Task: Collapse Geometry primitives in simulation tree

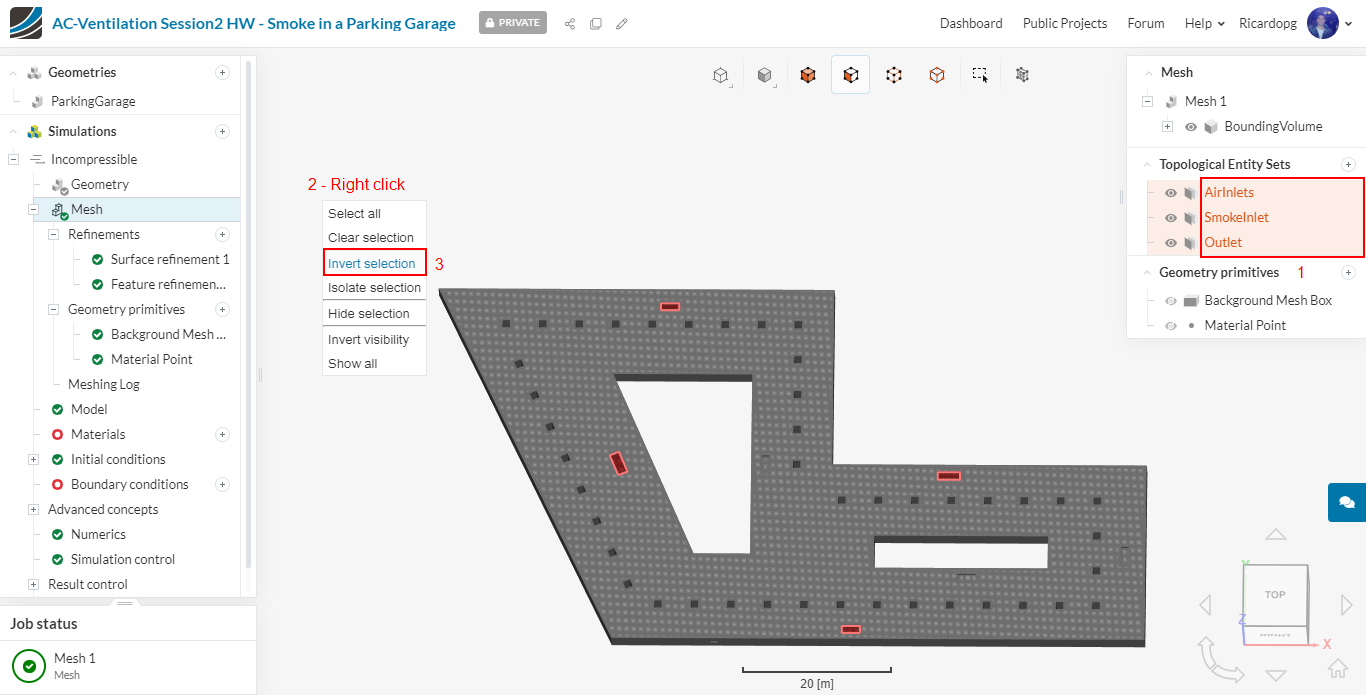Action: pyautogui.click(x=53, y=309)
